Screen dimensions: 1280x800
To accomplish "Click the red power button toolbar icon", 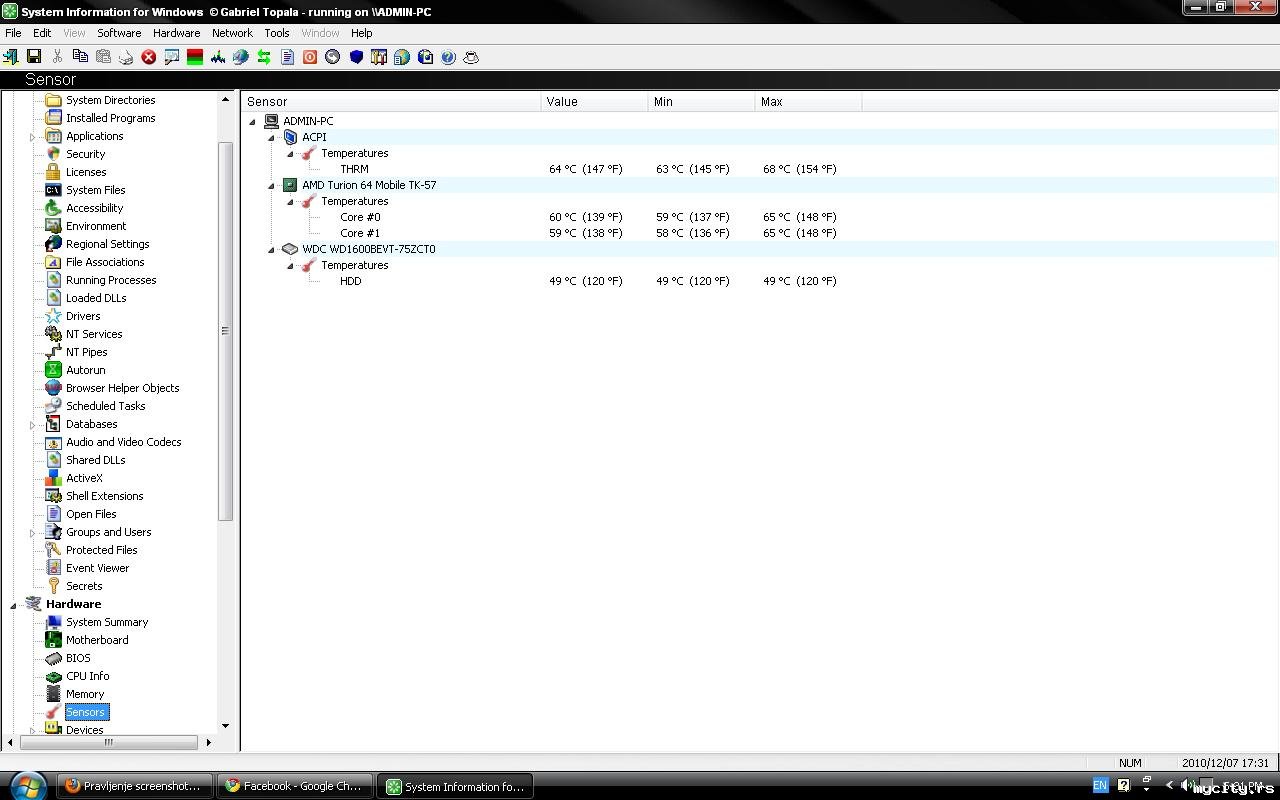I will (310, 57).
